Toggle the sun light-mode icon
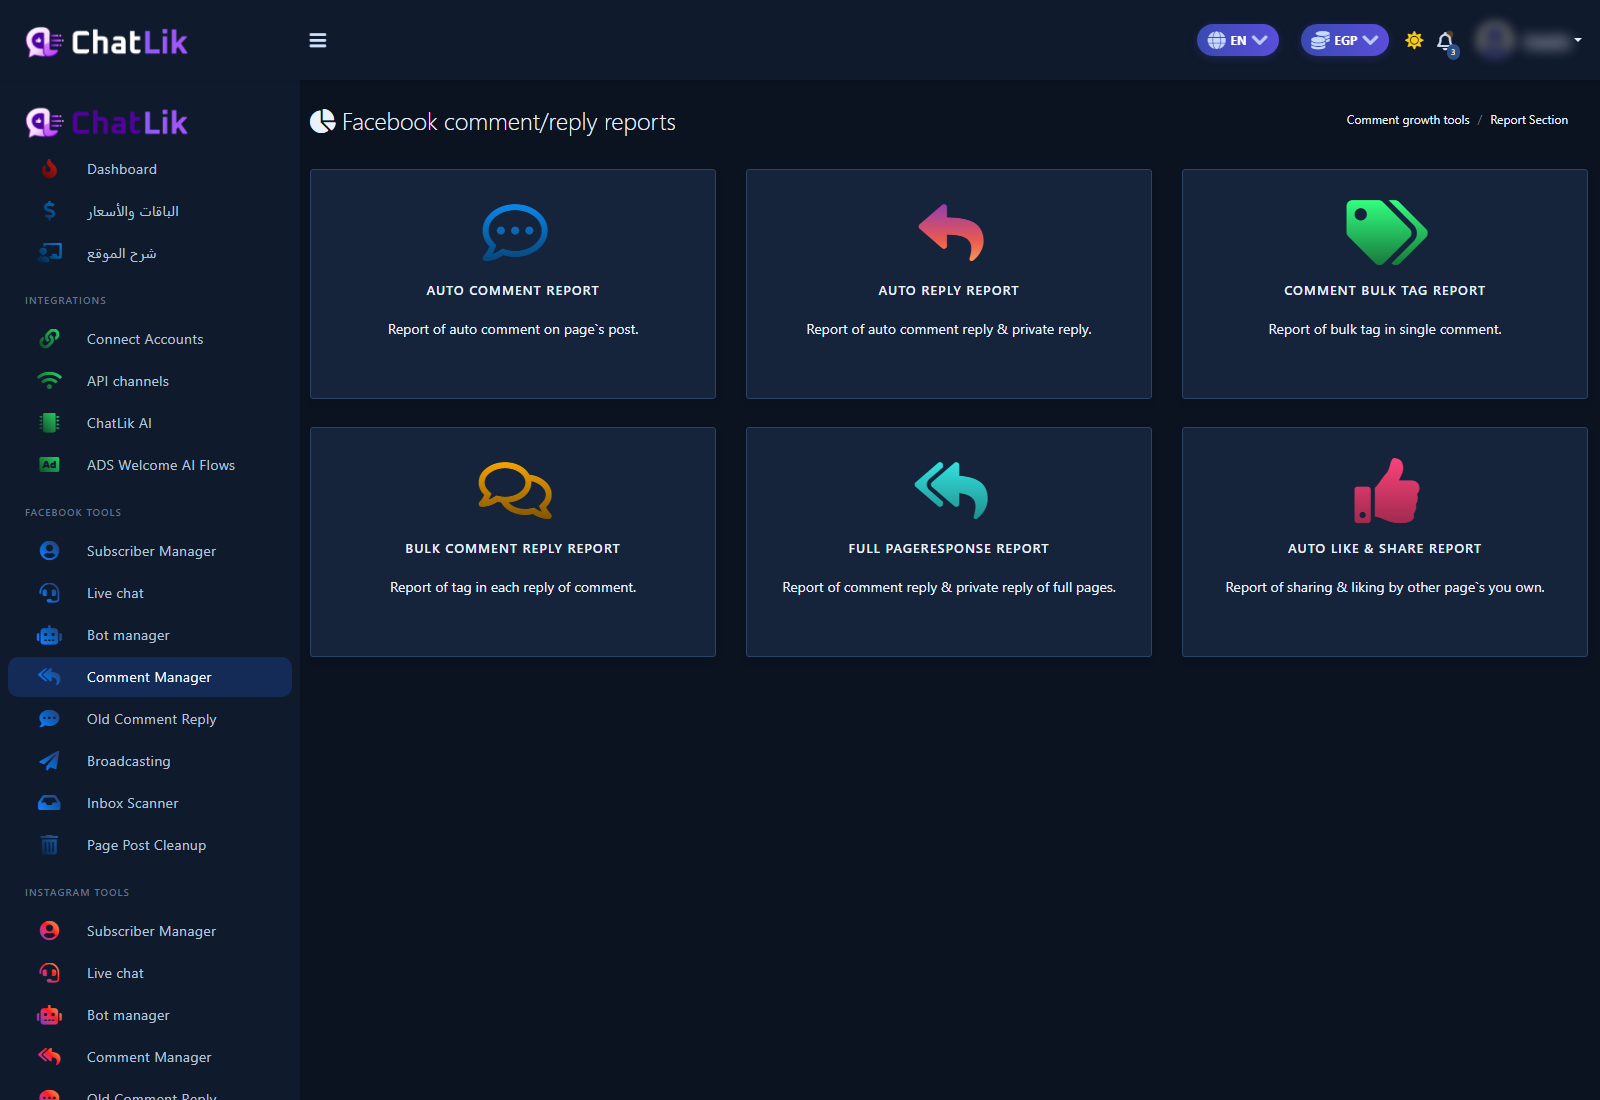Viewport: 1600px width, 1100px height. pyautogui.click(x=1414, y=40)
